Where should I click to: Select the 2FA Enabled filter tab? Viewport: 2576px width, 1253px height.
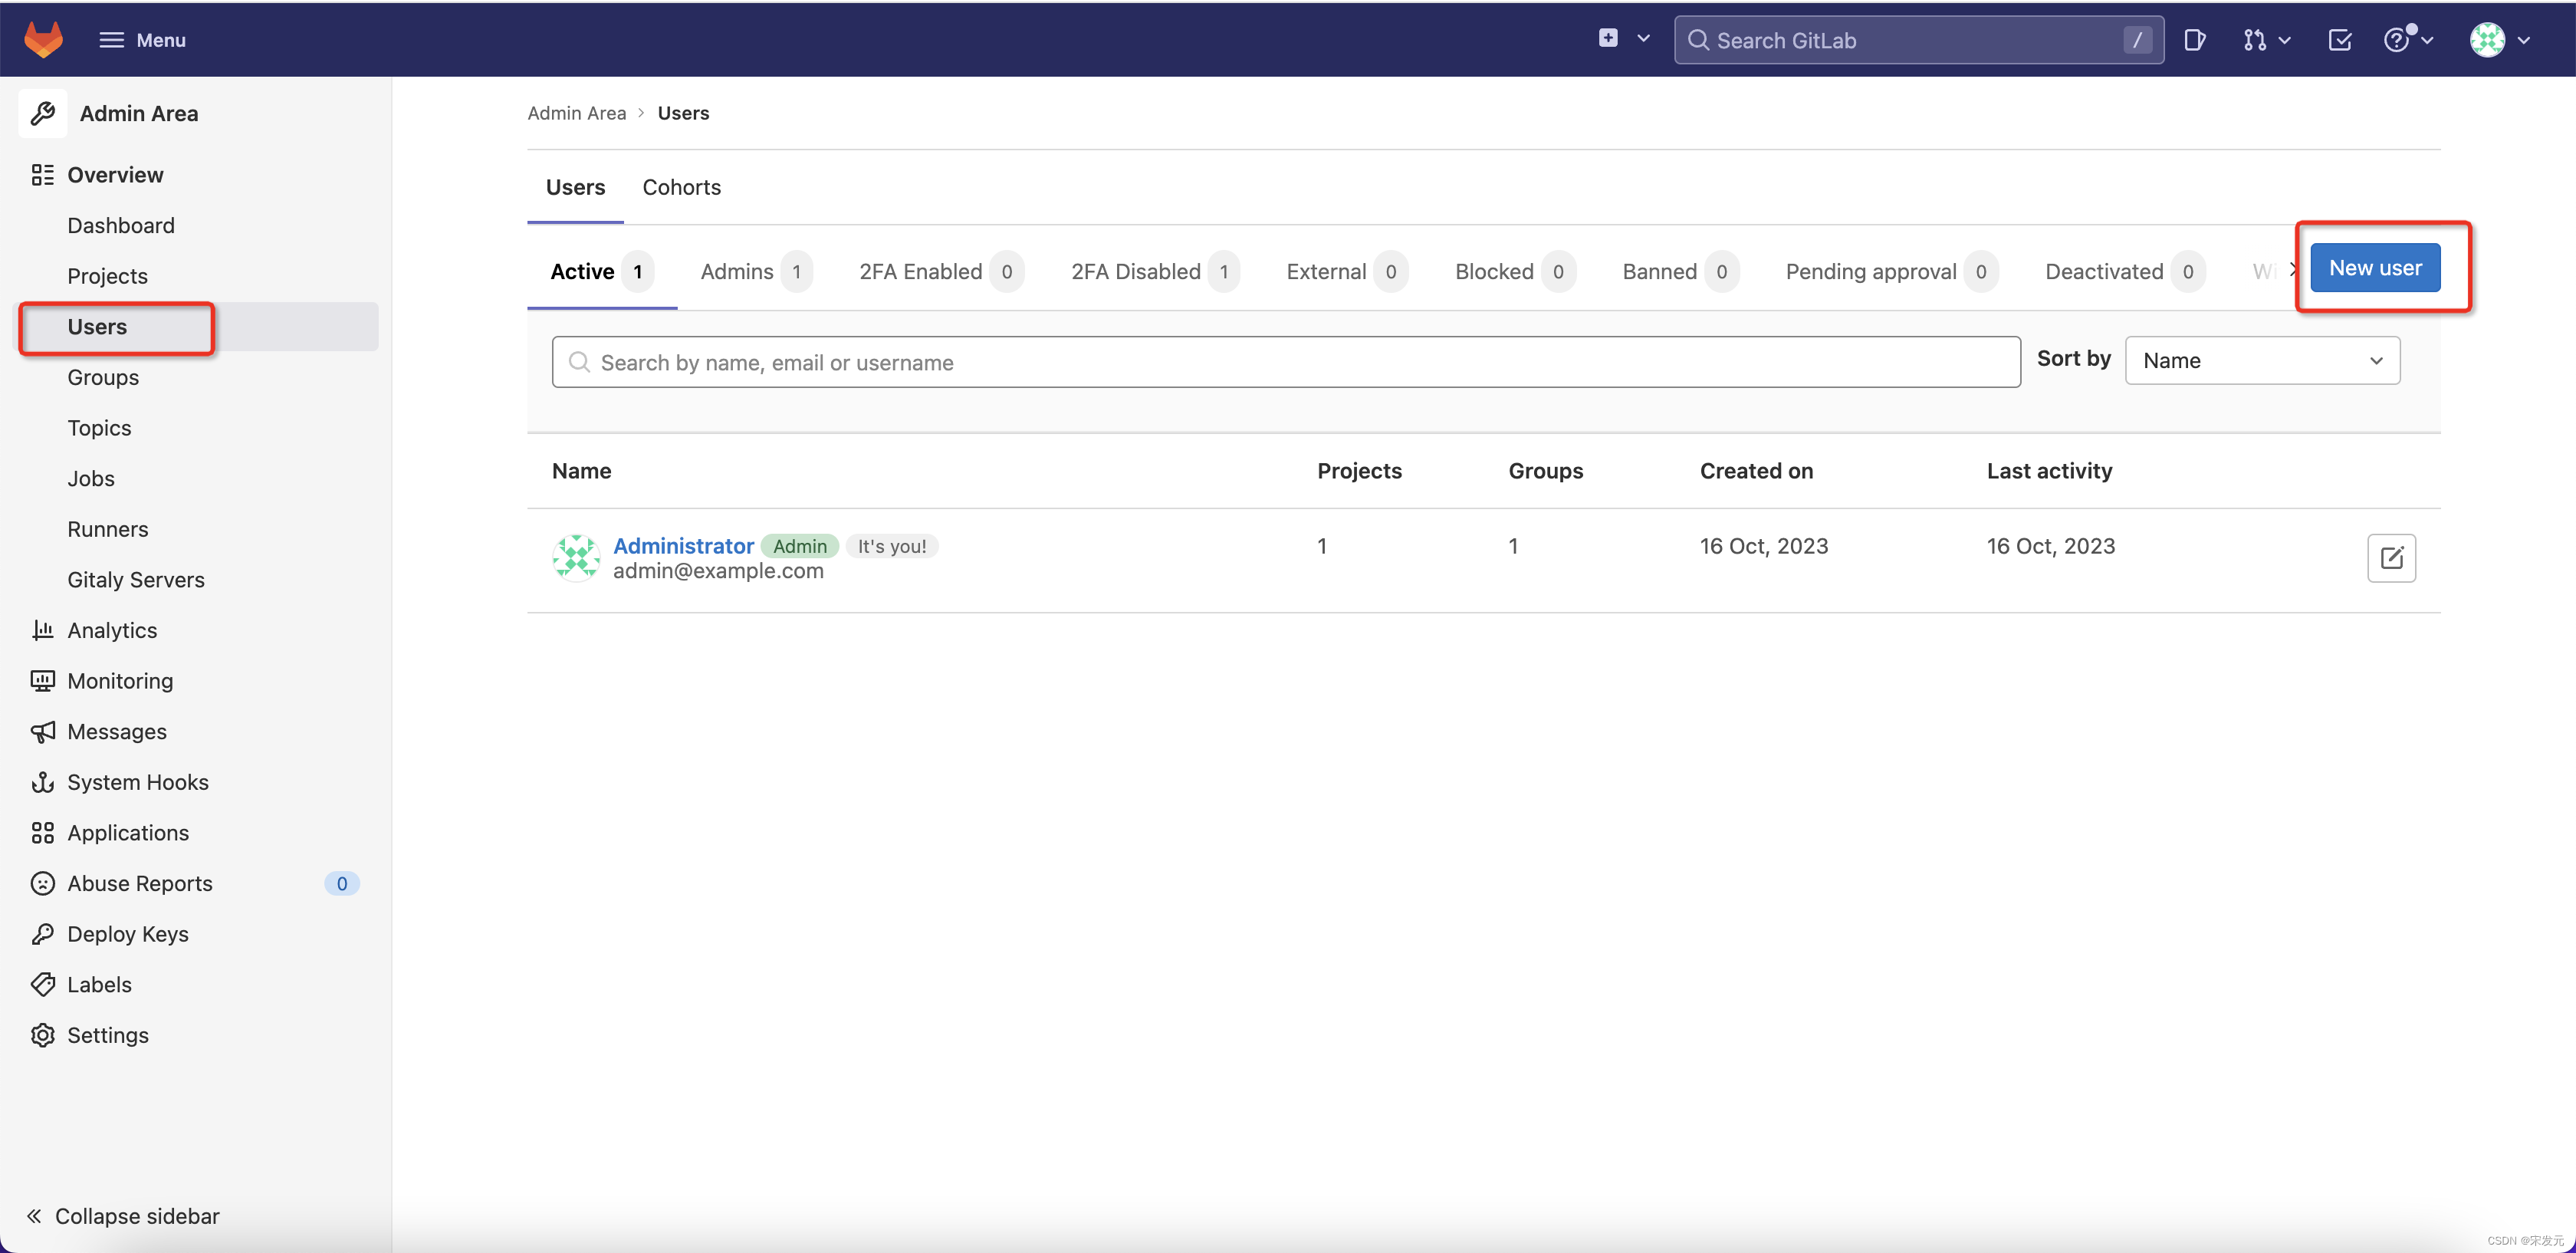941,272
